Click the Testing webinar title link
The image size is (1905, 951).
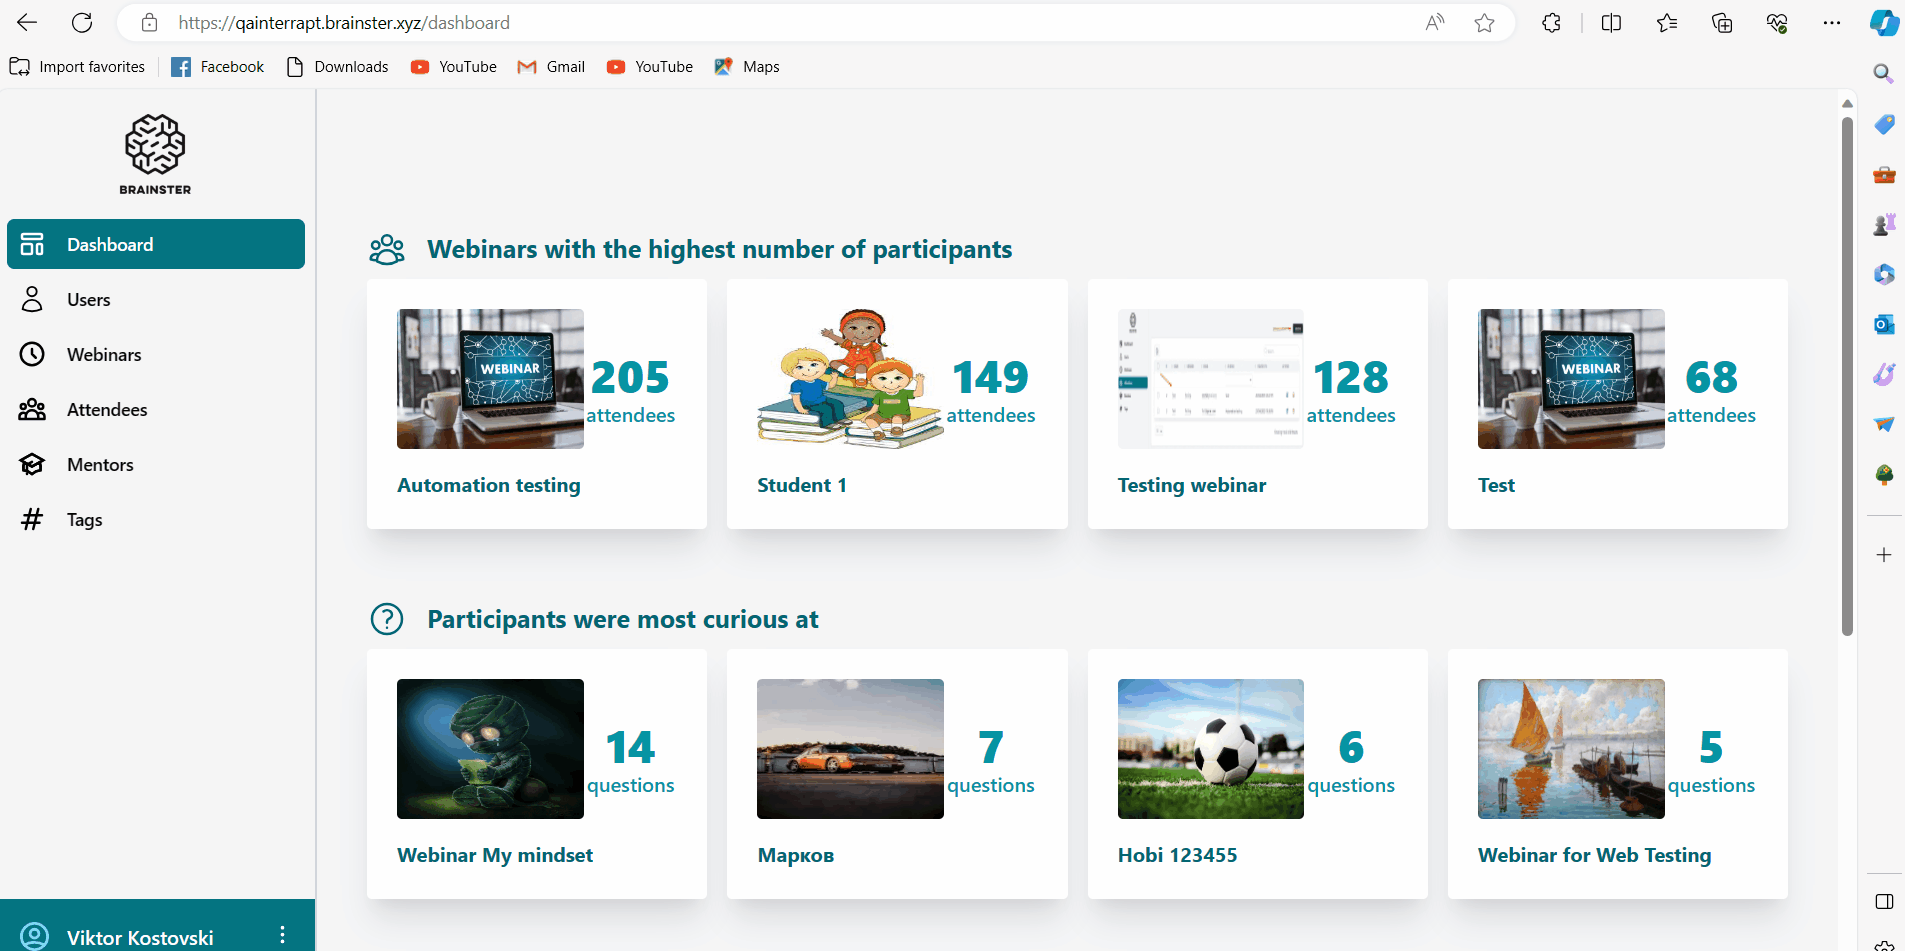point(1191,485)
